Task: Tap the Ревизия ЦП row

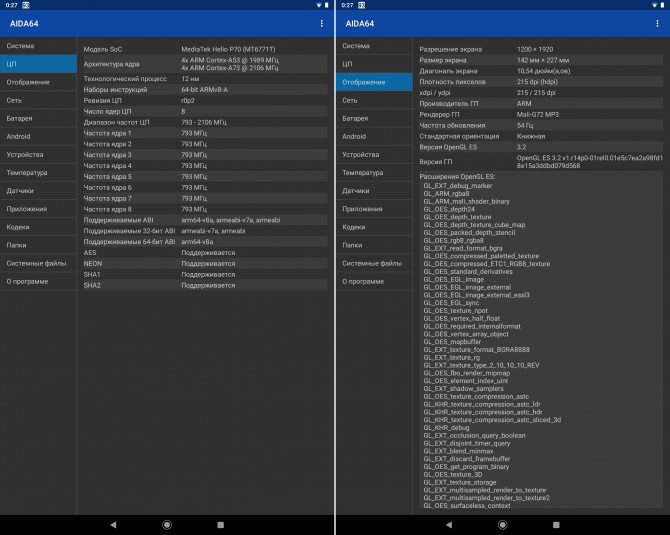Action: click(205, 100)
